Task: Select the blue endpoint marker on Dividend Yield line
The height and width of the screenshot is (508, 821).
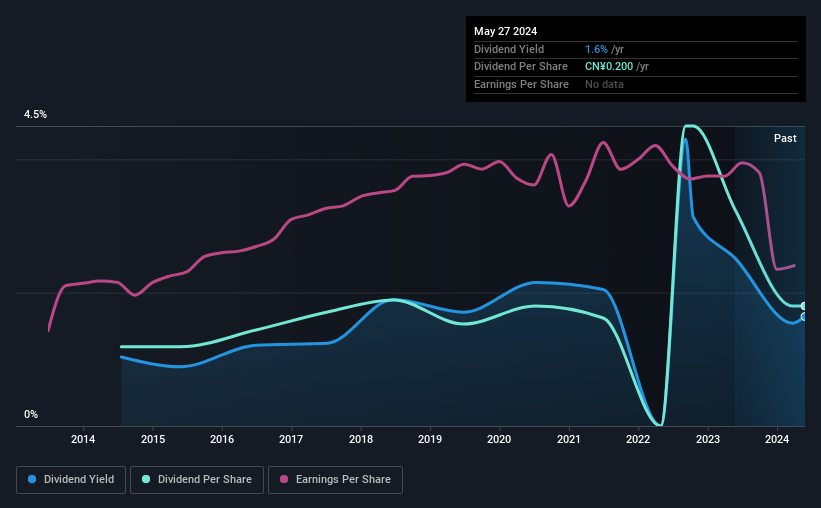Action: tap(803, 317)
